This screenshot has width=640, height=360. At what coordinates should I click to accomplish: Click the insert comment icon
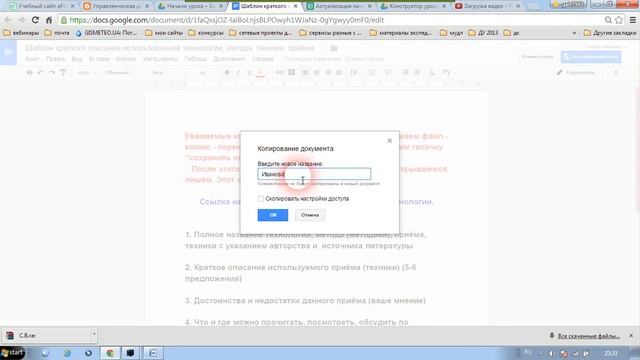point(291,73)
